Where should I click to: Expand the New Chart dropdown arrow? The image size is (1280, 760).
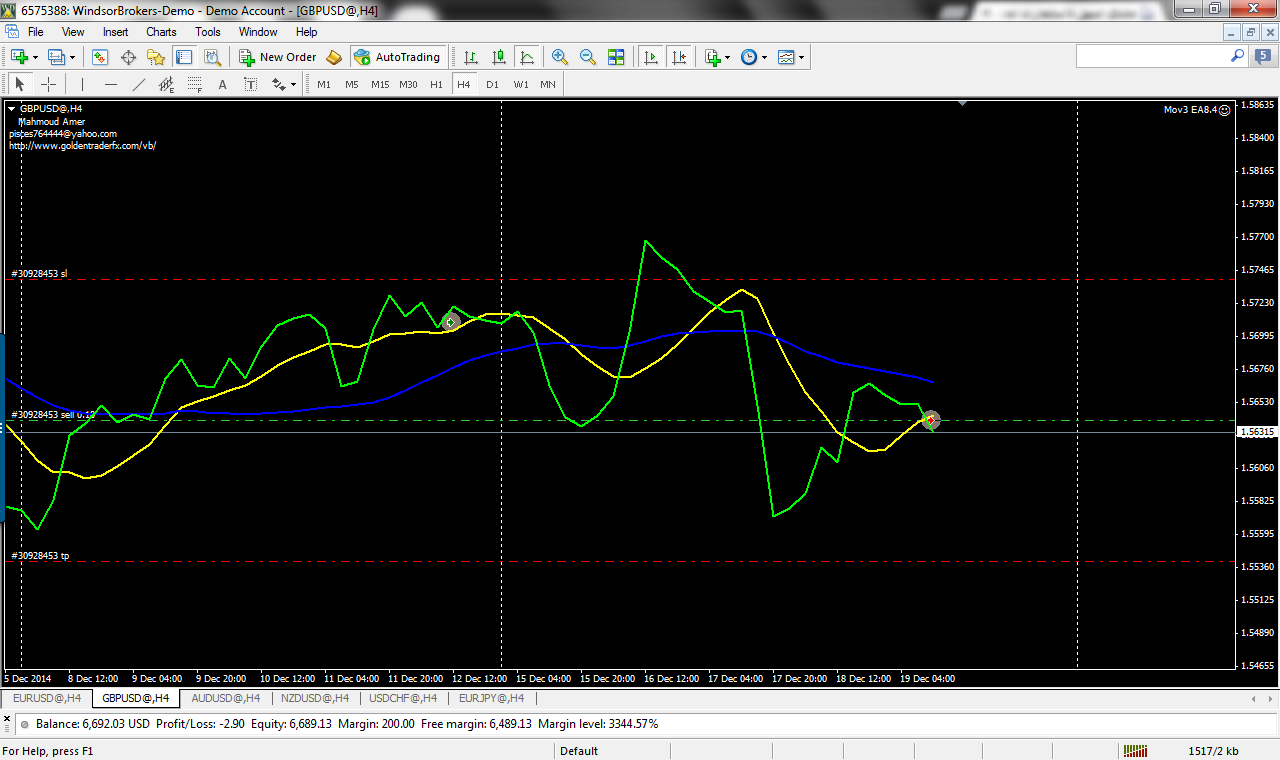(x=34, y=57)
